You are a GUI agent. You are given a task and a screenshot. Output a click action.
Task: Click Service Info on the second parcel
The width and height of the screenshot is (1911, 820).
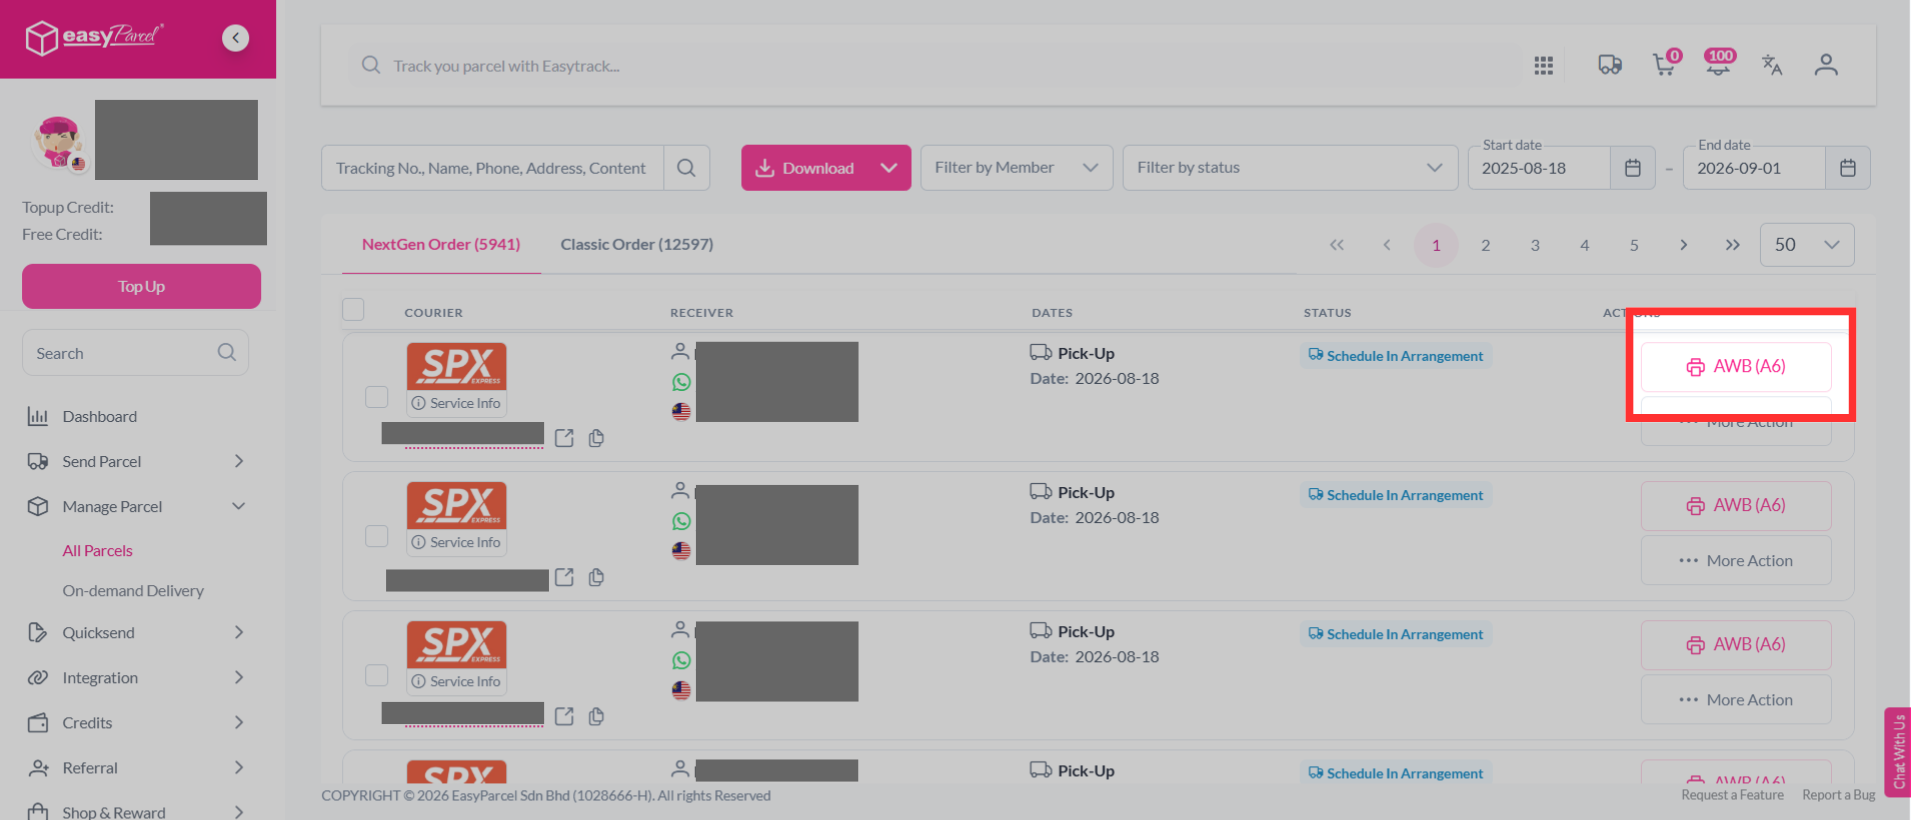456,542
